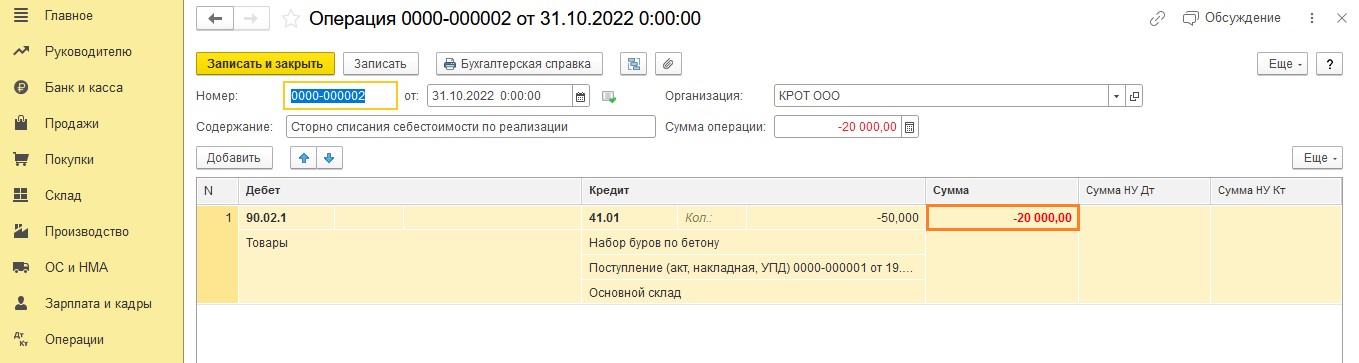Move row up with arrow

(304, 157)
